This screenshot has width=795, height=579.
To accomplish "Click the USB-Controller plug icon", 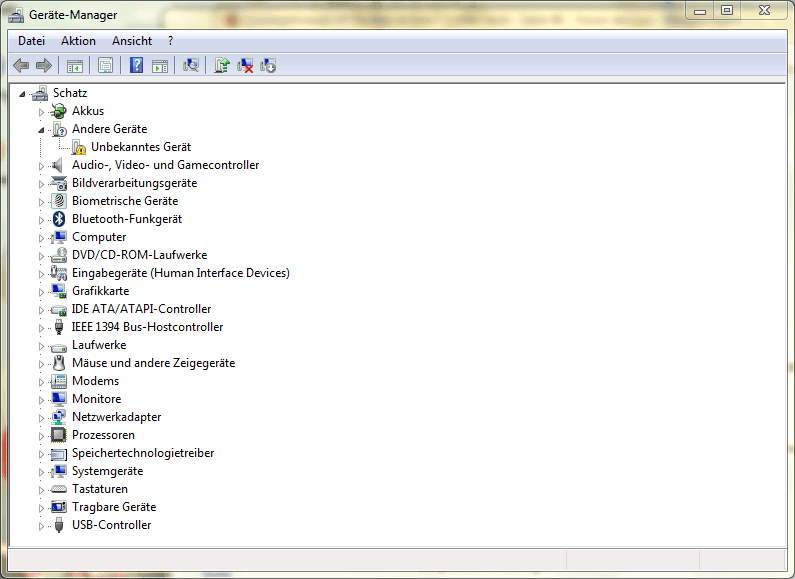I will [59, 525].
